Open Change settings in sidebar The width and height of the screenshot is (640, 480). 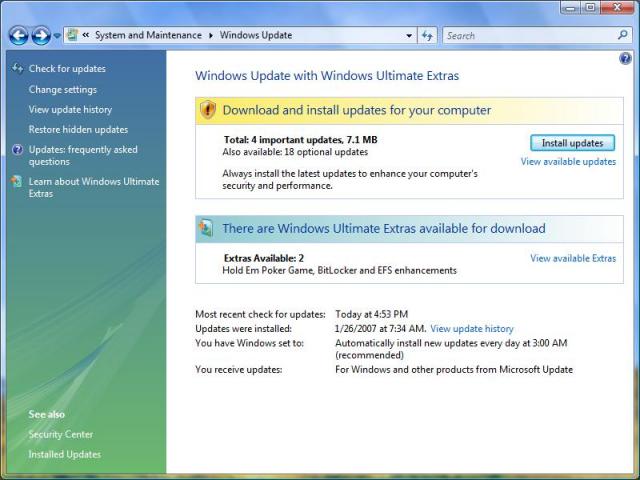pyautogui.click(x=62, y=89)
